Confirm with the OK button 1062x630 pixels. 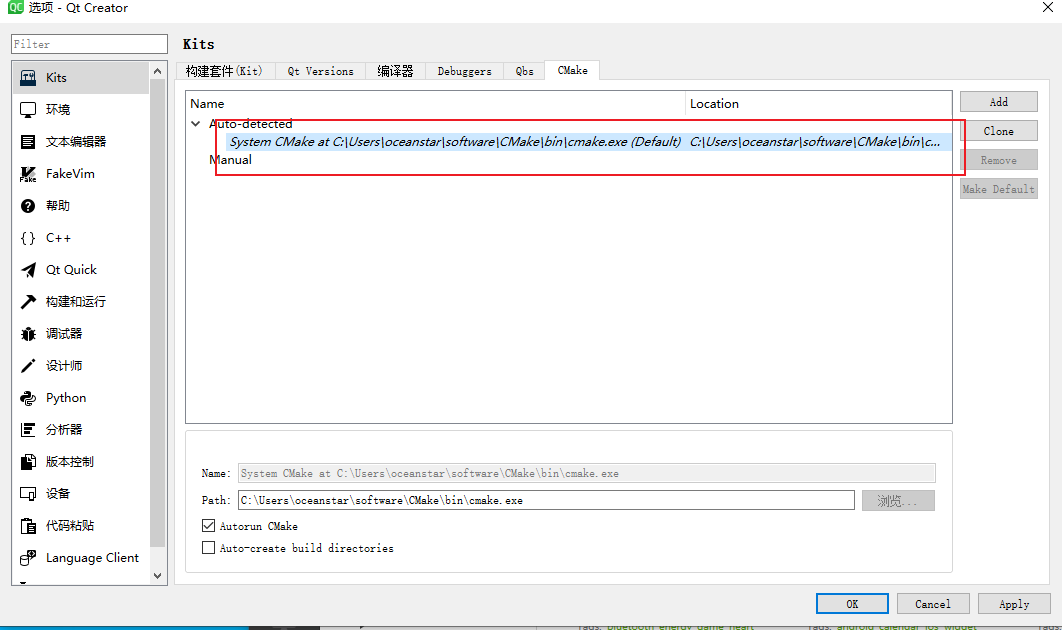[852, 604]
